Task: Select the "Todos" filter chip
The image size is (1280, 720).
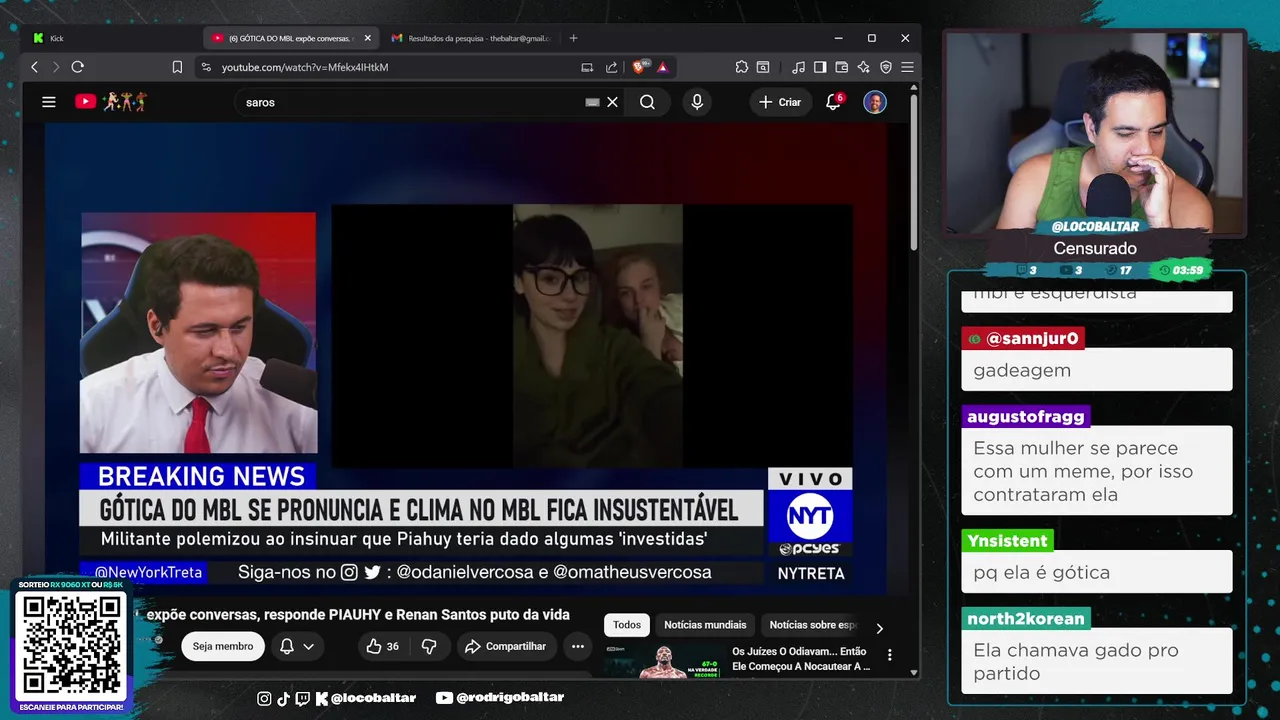Action: [627, 625]
